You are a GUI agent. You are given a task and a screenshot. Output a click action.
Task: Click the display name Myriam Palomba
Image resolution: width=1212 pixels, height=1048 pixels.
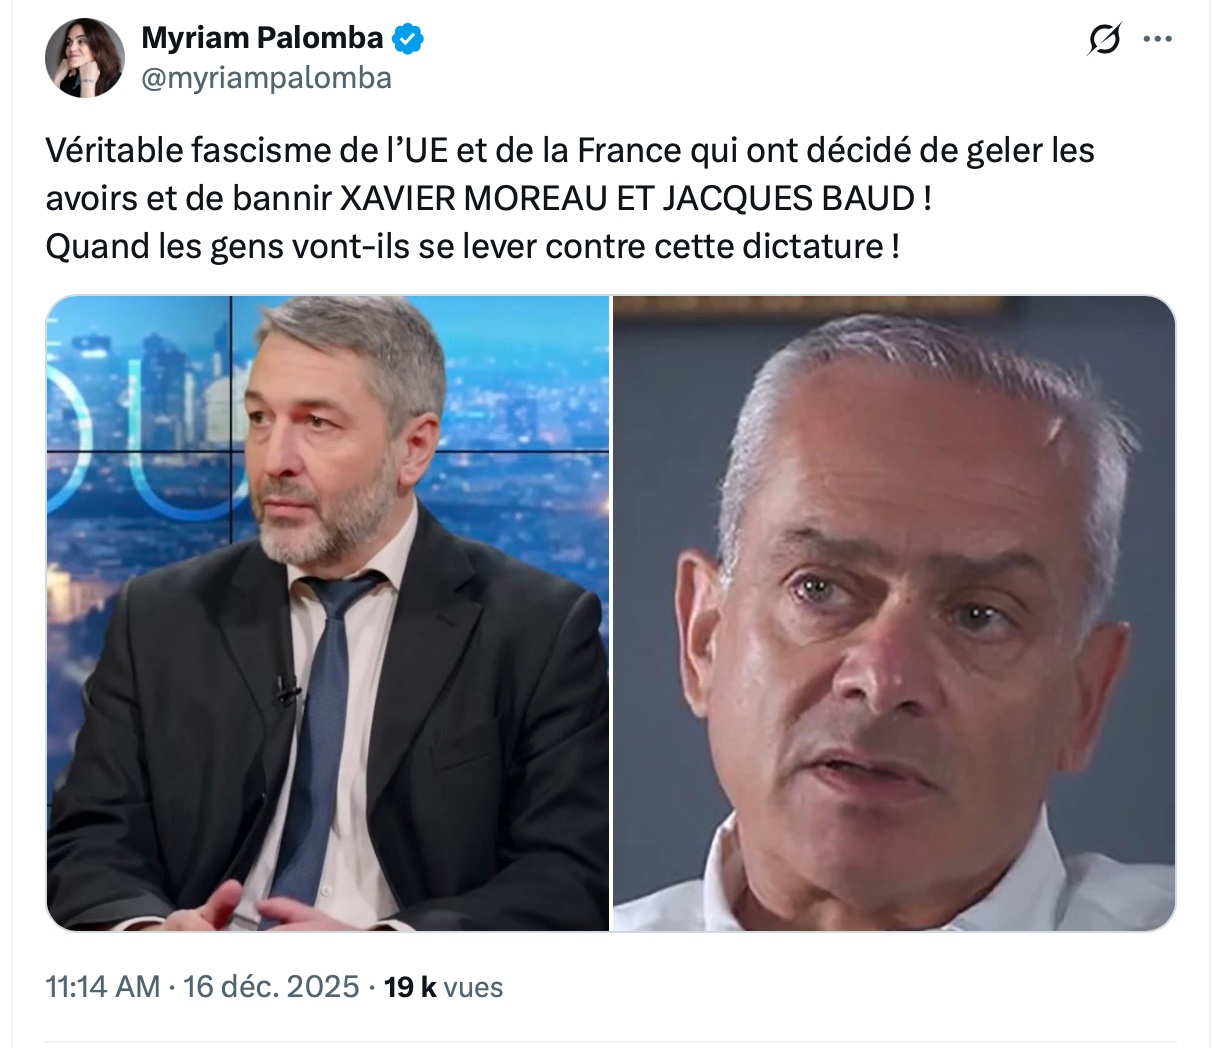pos(263,38)
